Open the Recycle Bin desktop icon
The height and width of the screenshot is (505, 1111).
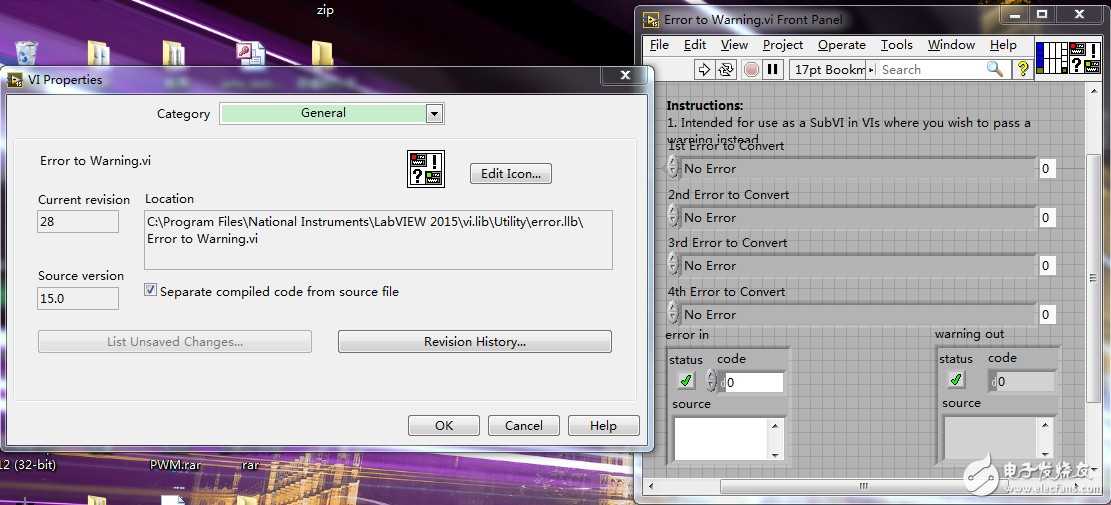26,53
